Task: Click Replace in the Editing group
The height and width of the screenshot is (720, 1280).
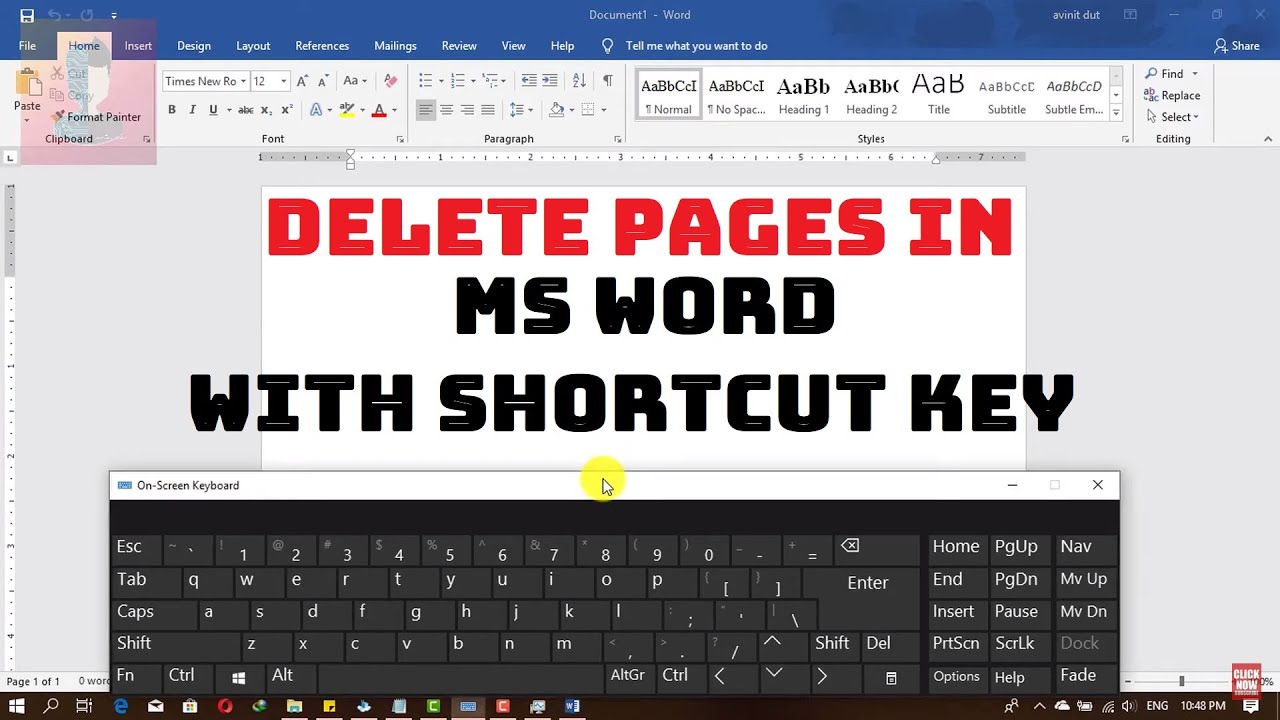Action: 1172,96
